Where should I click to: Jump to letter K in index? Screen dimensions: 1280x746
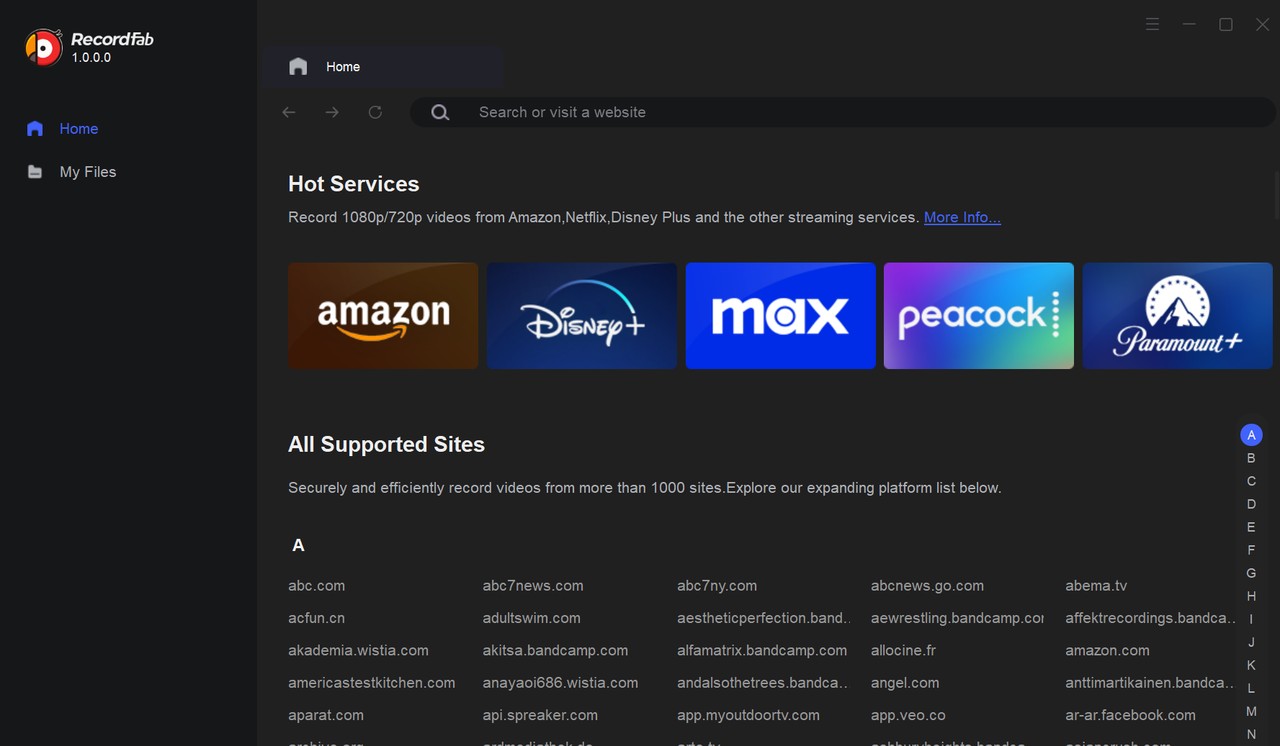coord(1251,665)
